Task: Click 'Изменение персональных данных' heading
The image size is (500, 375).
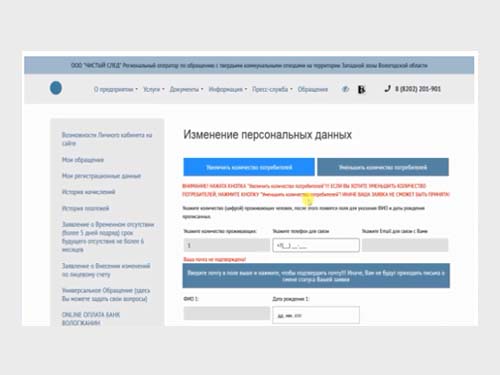Action: tap(268, 135)
